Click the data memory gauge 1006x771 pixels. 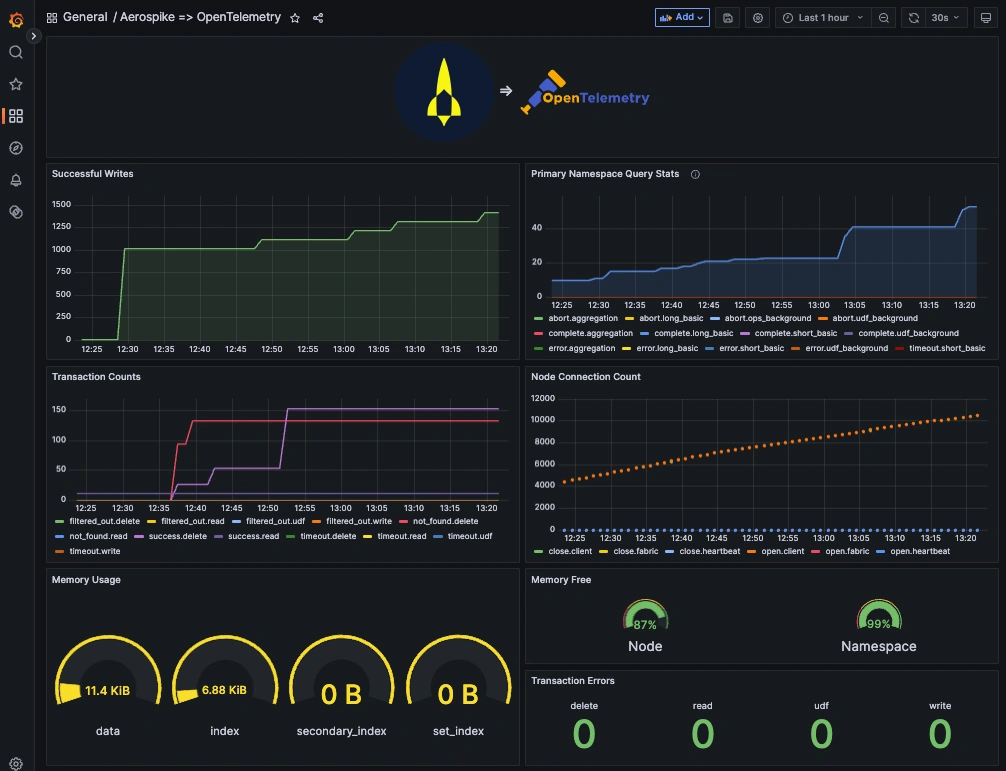tap(108, 672)
